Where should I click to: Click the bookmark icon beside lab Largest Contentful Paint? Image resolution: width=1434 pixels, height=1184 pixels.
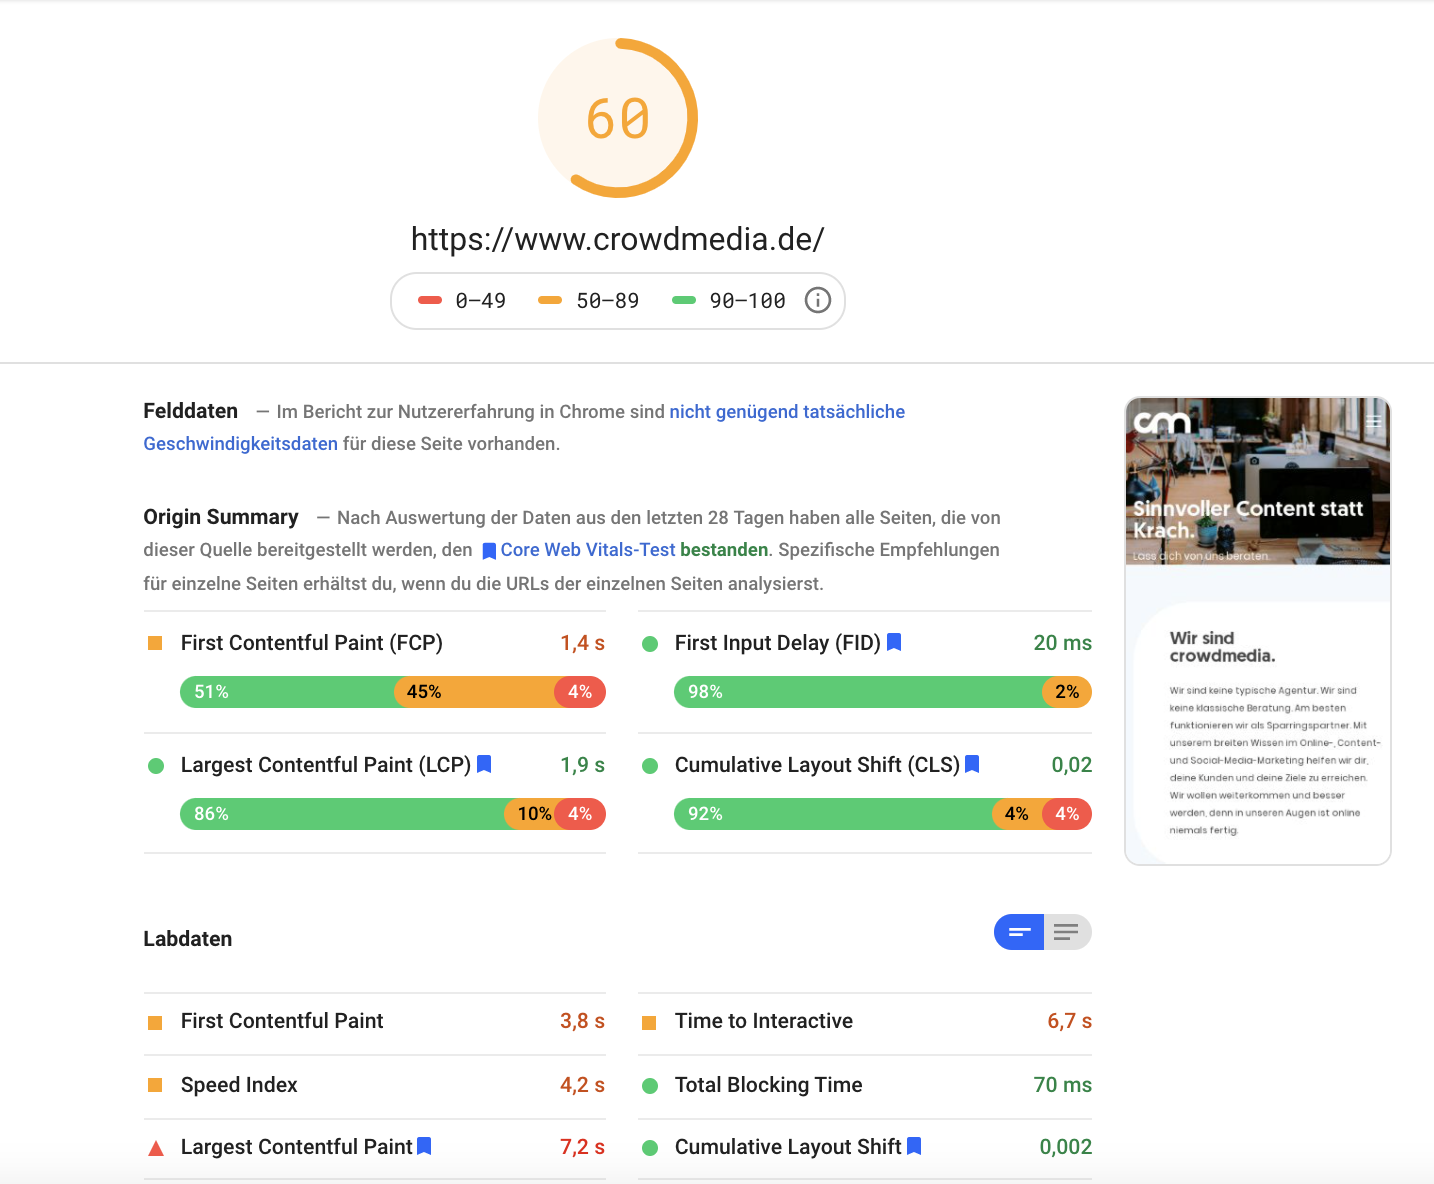424,1146
